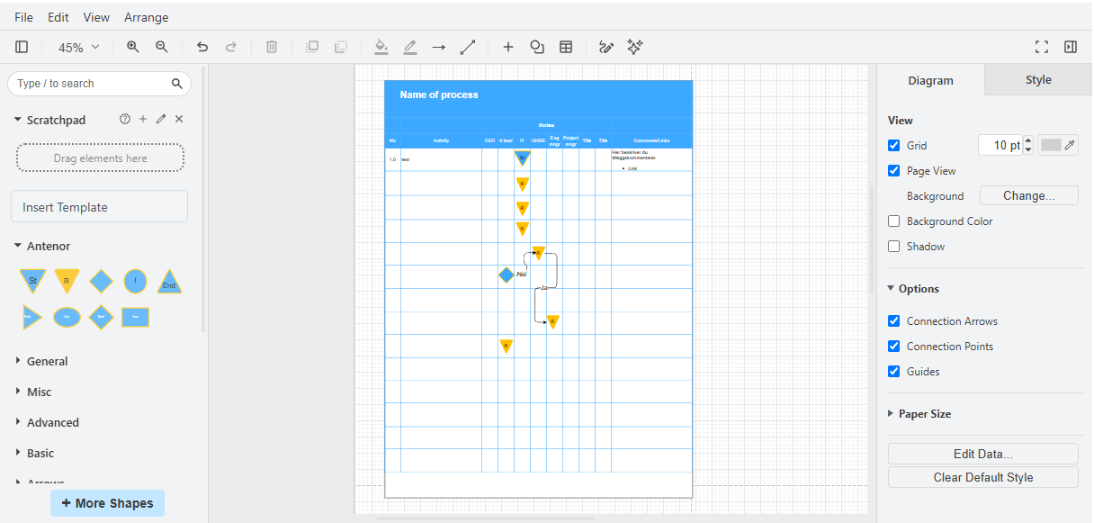Click the Table icon in toolbar
The height and width of the screenshot is (523, 1094).
pos(566,47)
